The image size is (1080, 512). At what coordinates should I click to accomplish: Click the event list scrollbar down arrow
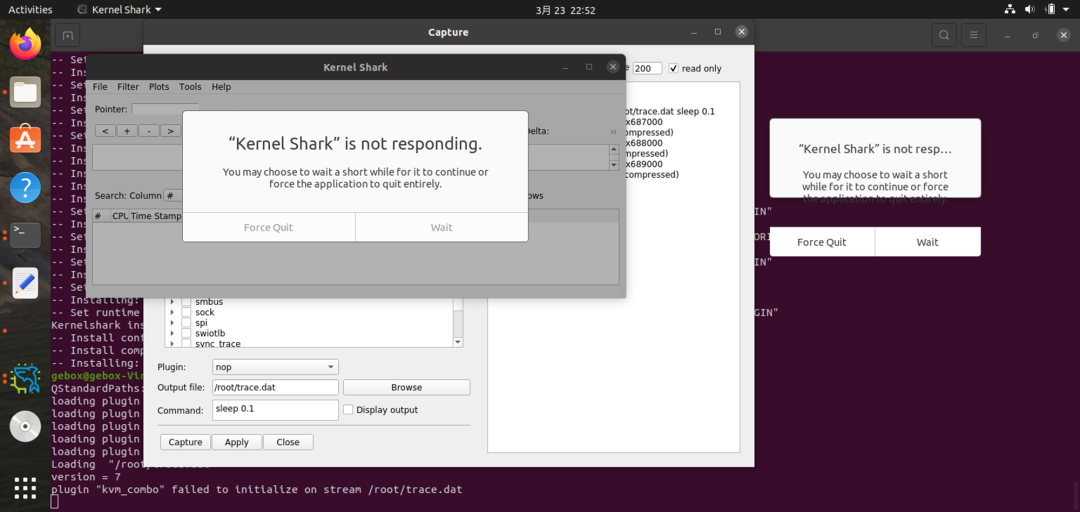pos(458,342)
